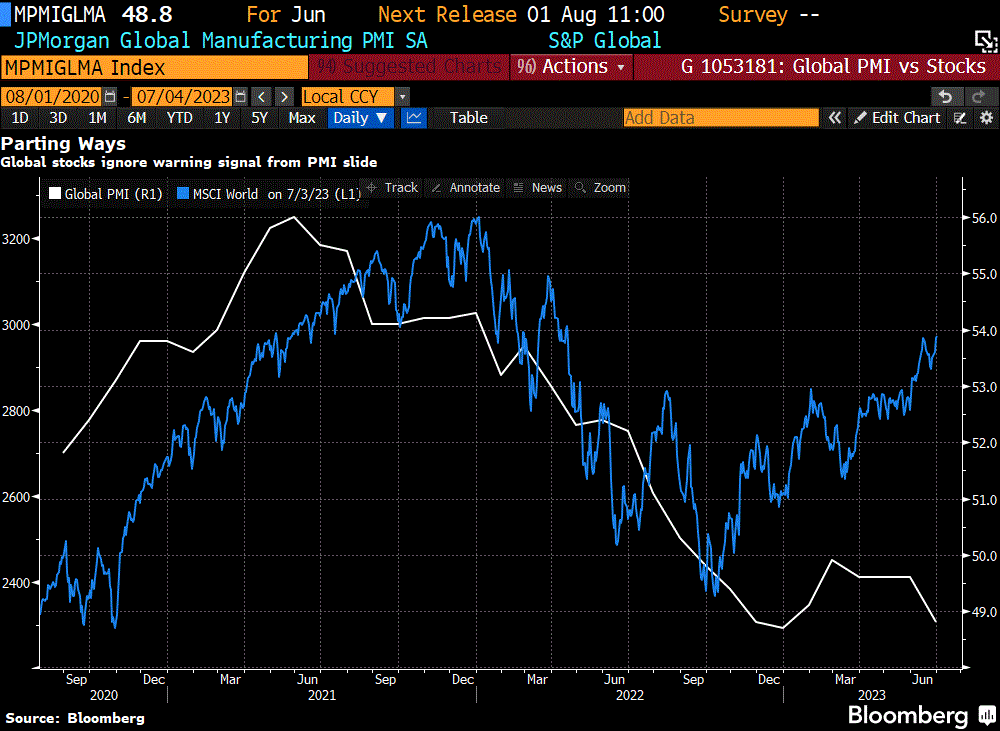Image resolution: width=1000 pixels, height=731 pixels.
Task: Collapse the panel with double chevron
Action: click(x=834, y=118)
